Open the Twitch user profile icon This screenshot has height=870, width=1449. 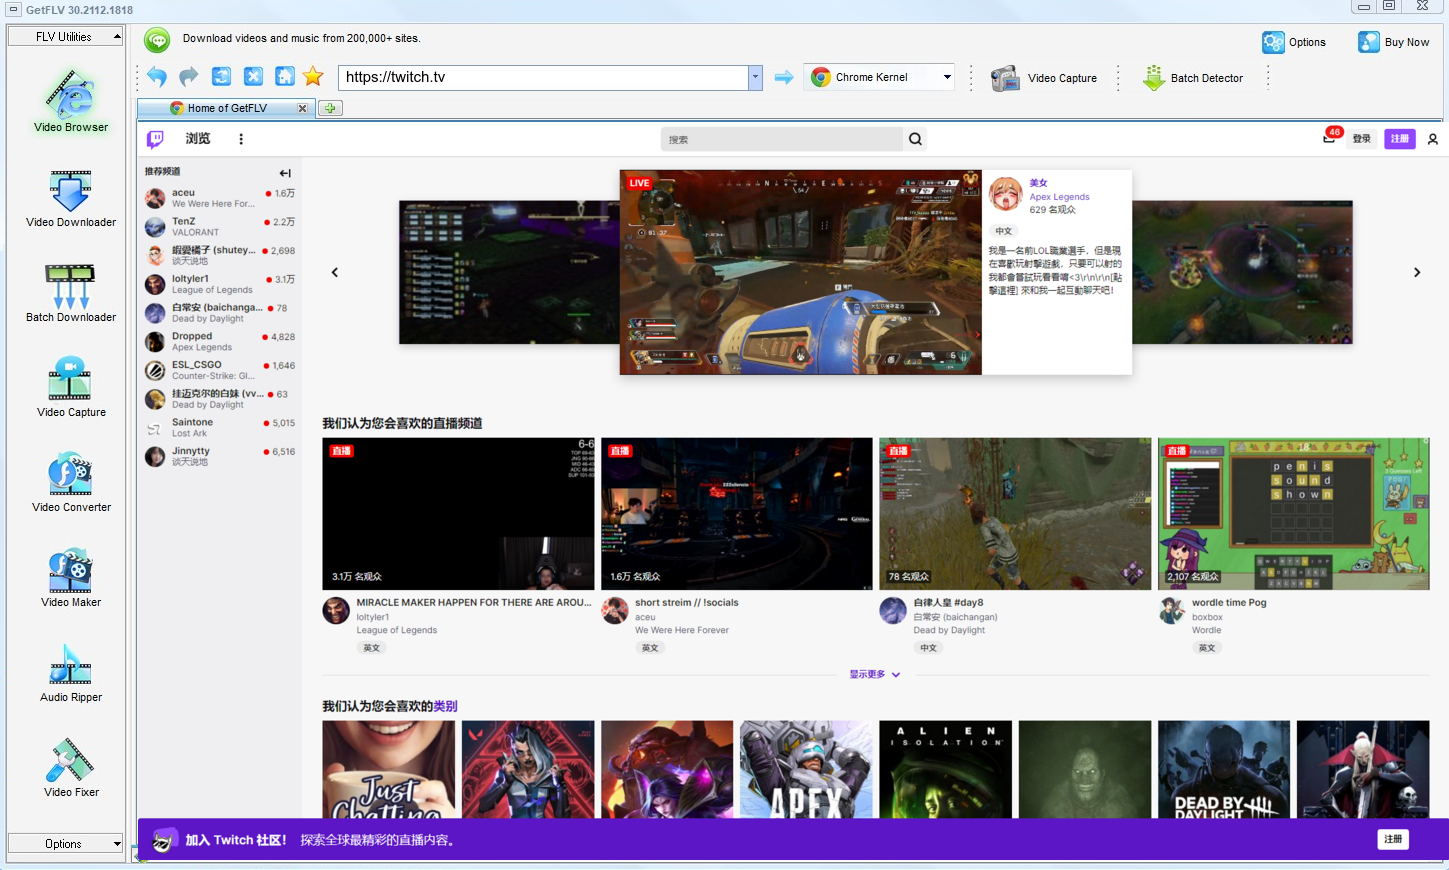[1433, 139]
